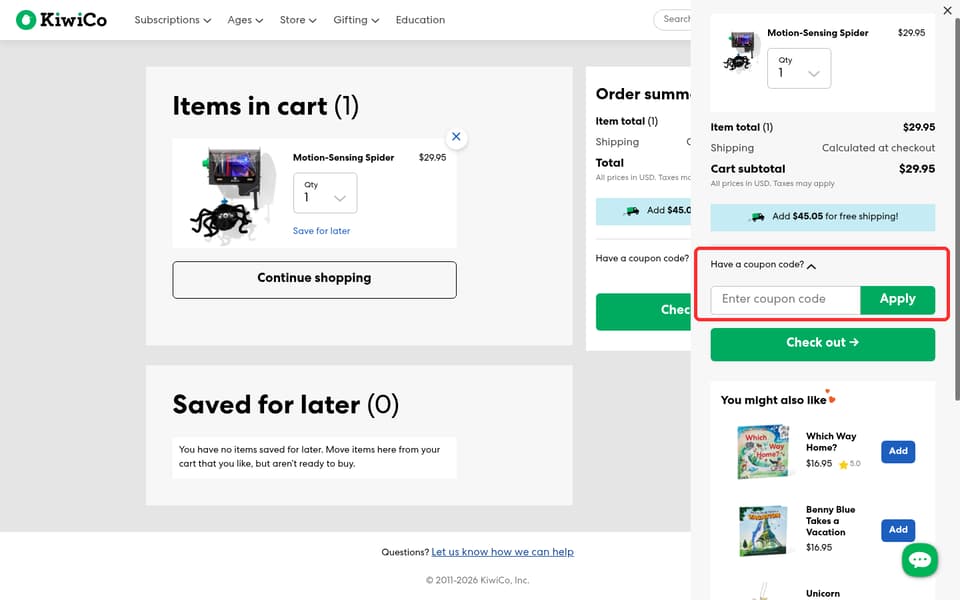
Task: Open the Qty dropdown in main cart
Action: click(325, 193)
